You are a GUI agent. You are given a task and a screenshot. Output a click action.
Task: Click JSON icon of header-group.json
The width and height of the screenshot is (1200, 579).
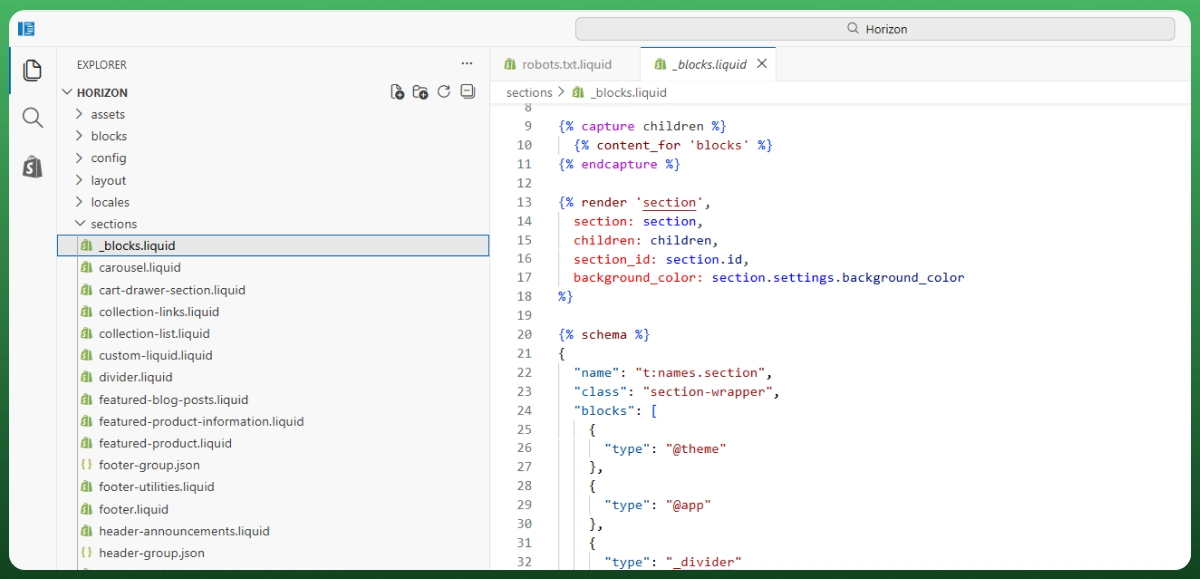point(86,553)
